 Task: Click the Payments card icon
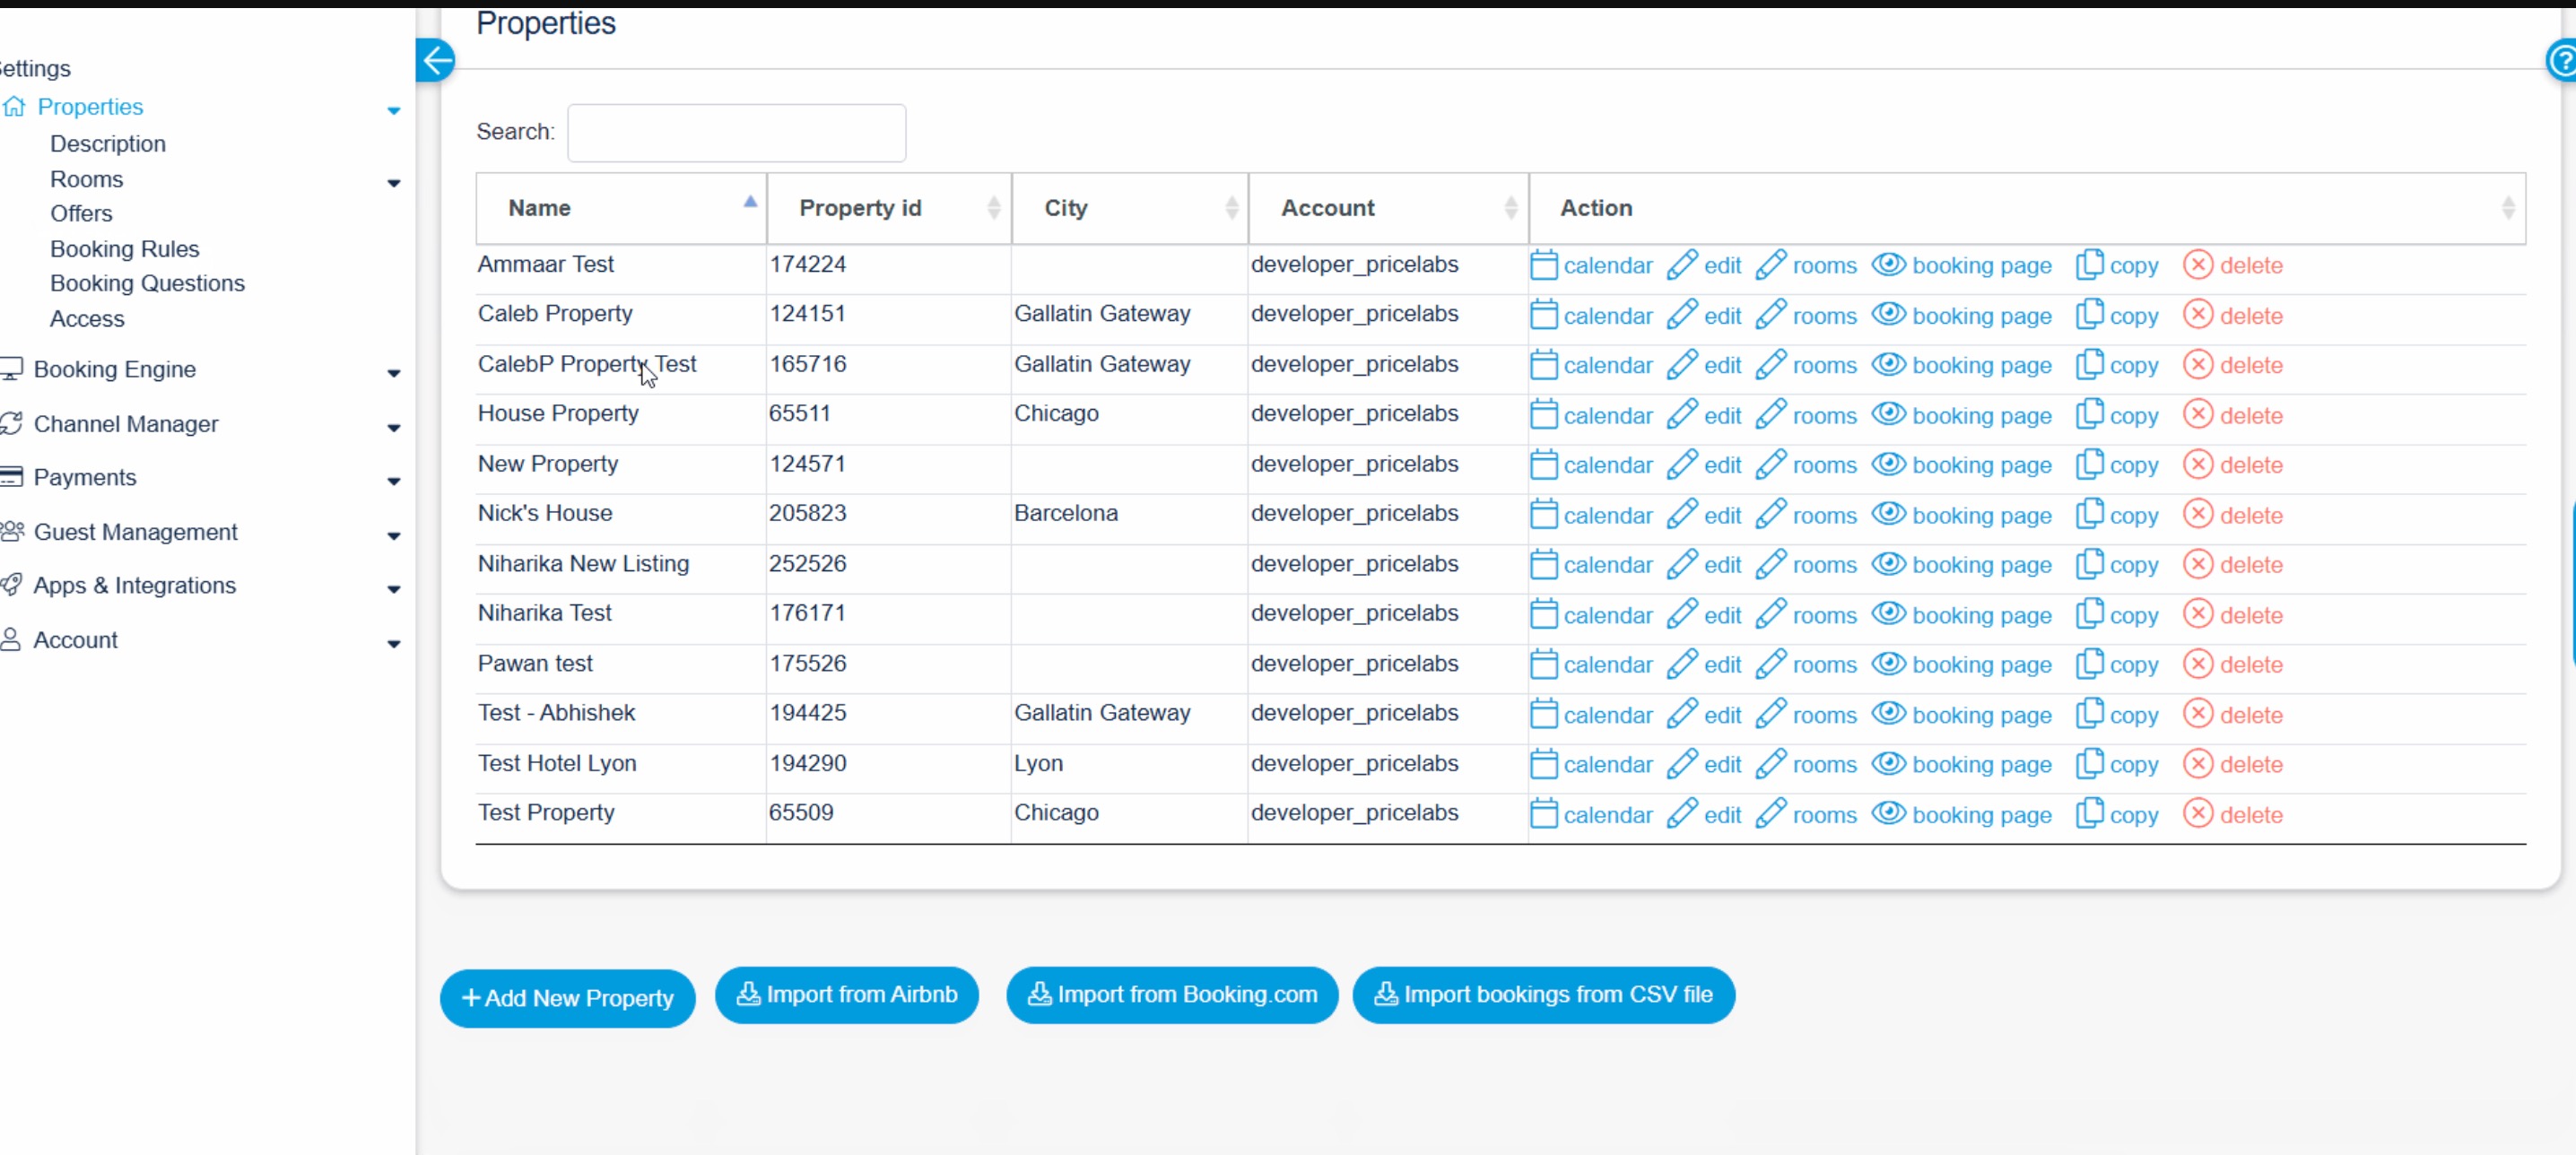click(12, 476)
